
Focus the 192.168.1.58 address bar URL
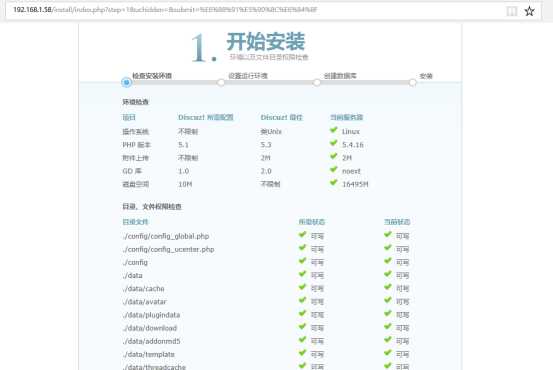coord(165,10)
